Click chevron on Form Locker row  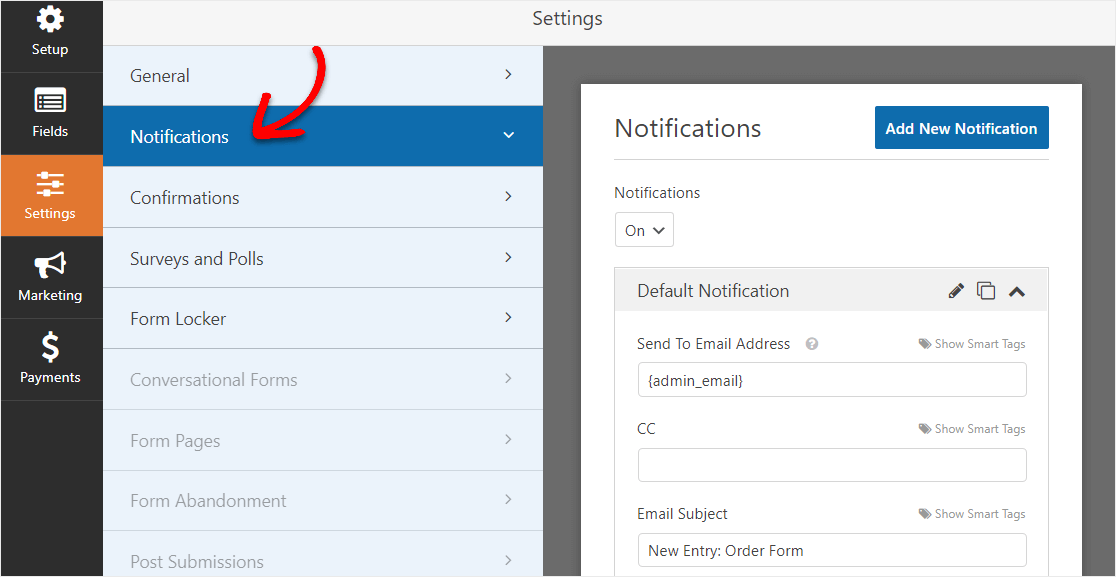(508, 317)
